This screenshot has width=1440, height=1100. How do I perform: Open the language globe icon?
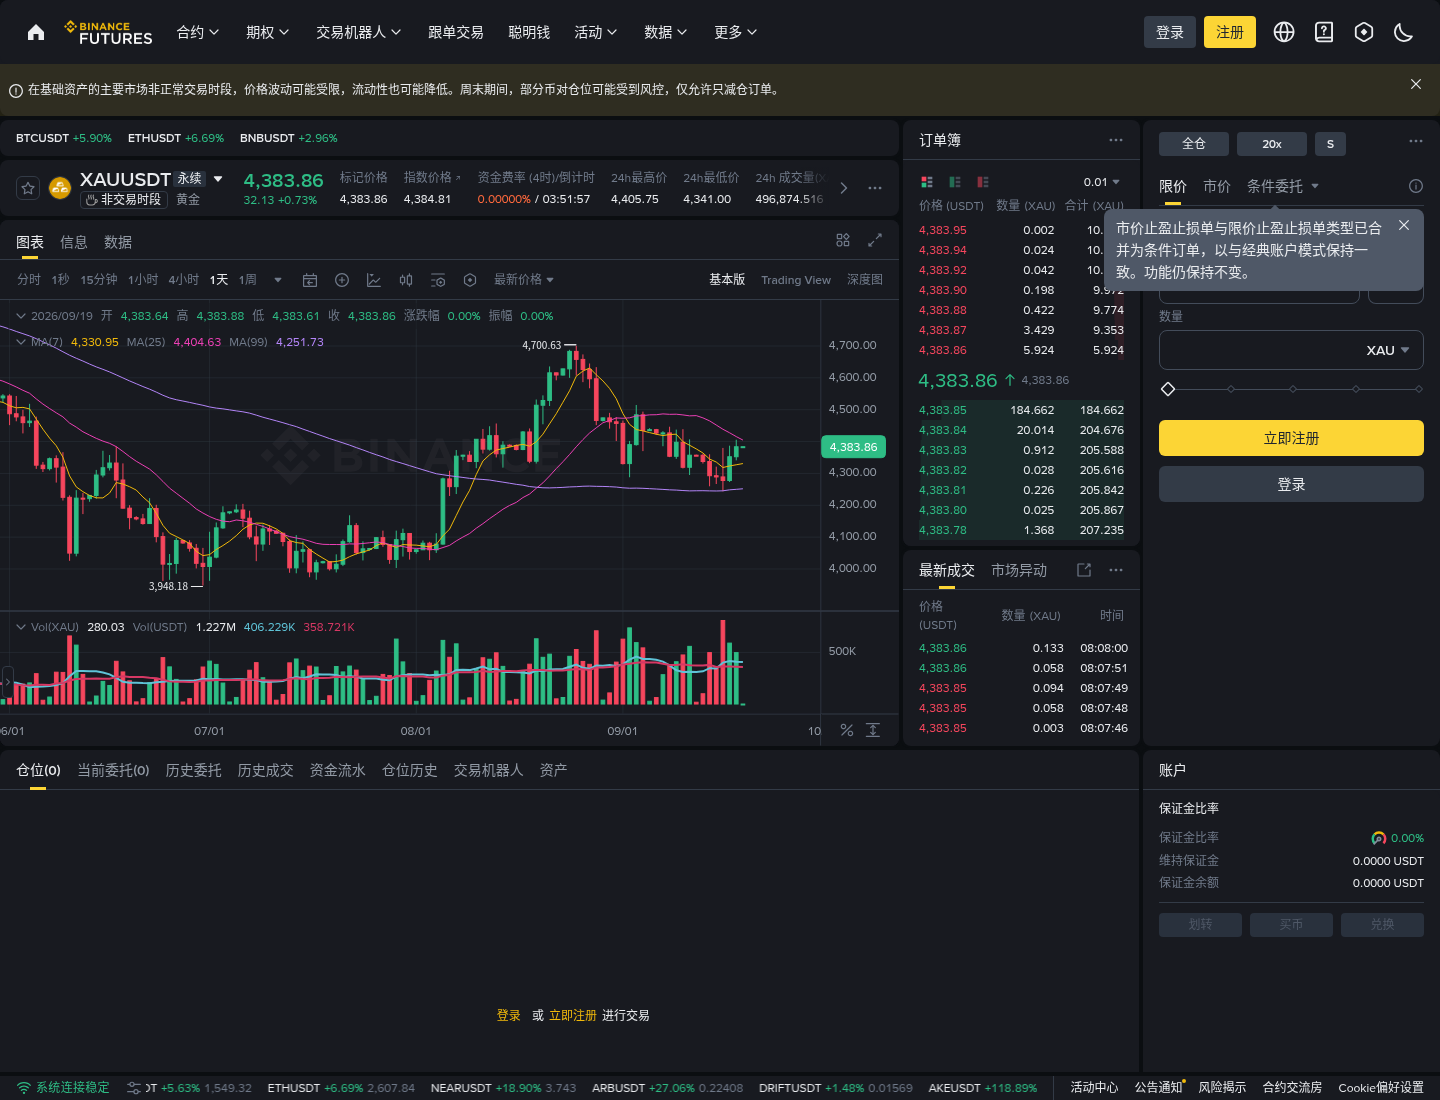pos(1284,32)
